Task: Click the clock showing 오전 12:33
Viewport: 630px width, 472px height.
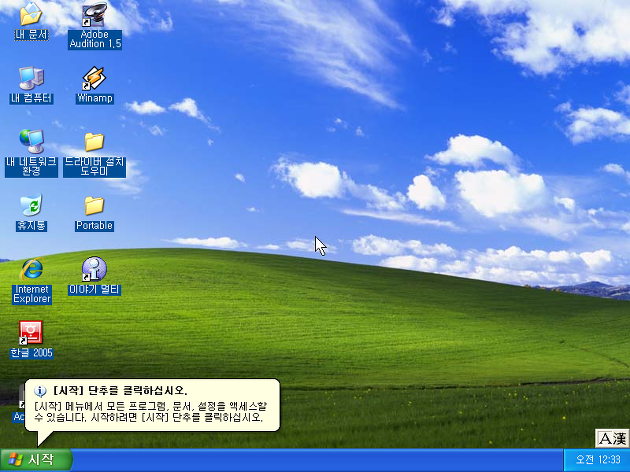Action: coord(598,459)
